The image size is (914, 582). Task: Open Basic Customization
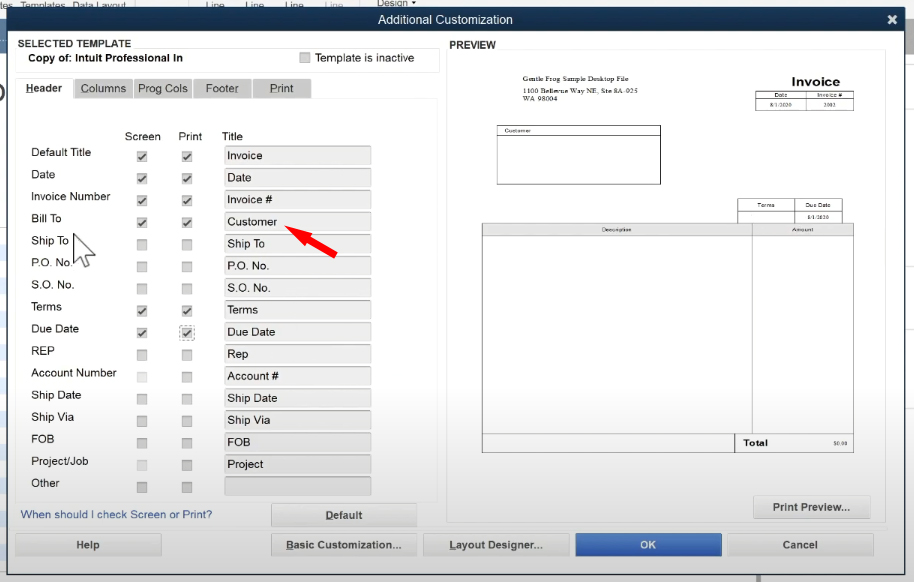[x=344, y=545]
